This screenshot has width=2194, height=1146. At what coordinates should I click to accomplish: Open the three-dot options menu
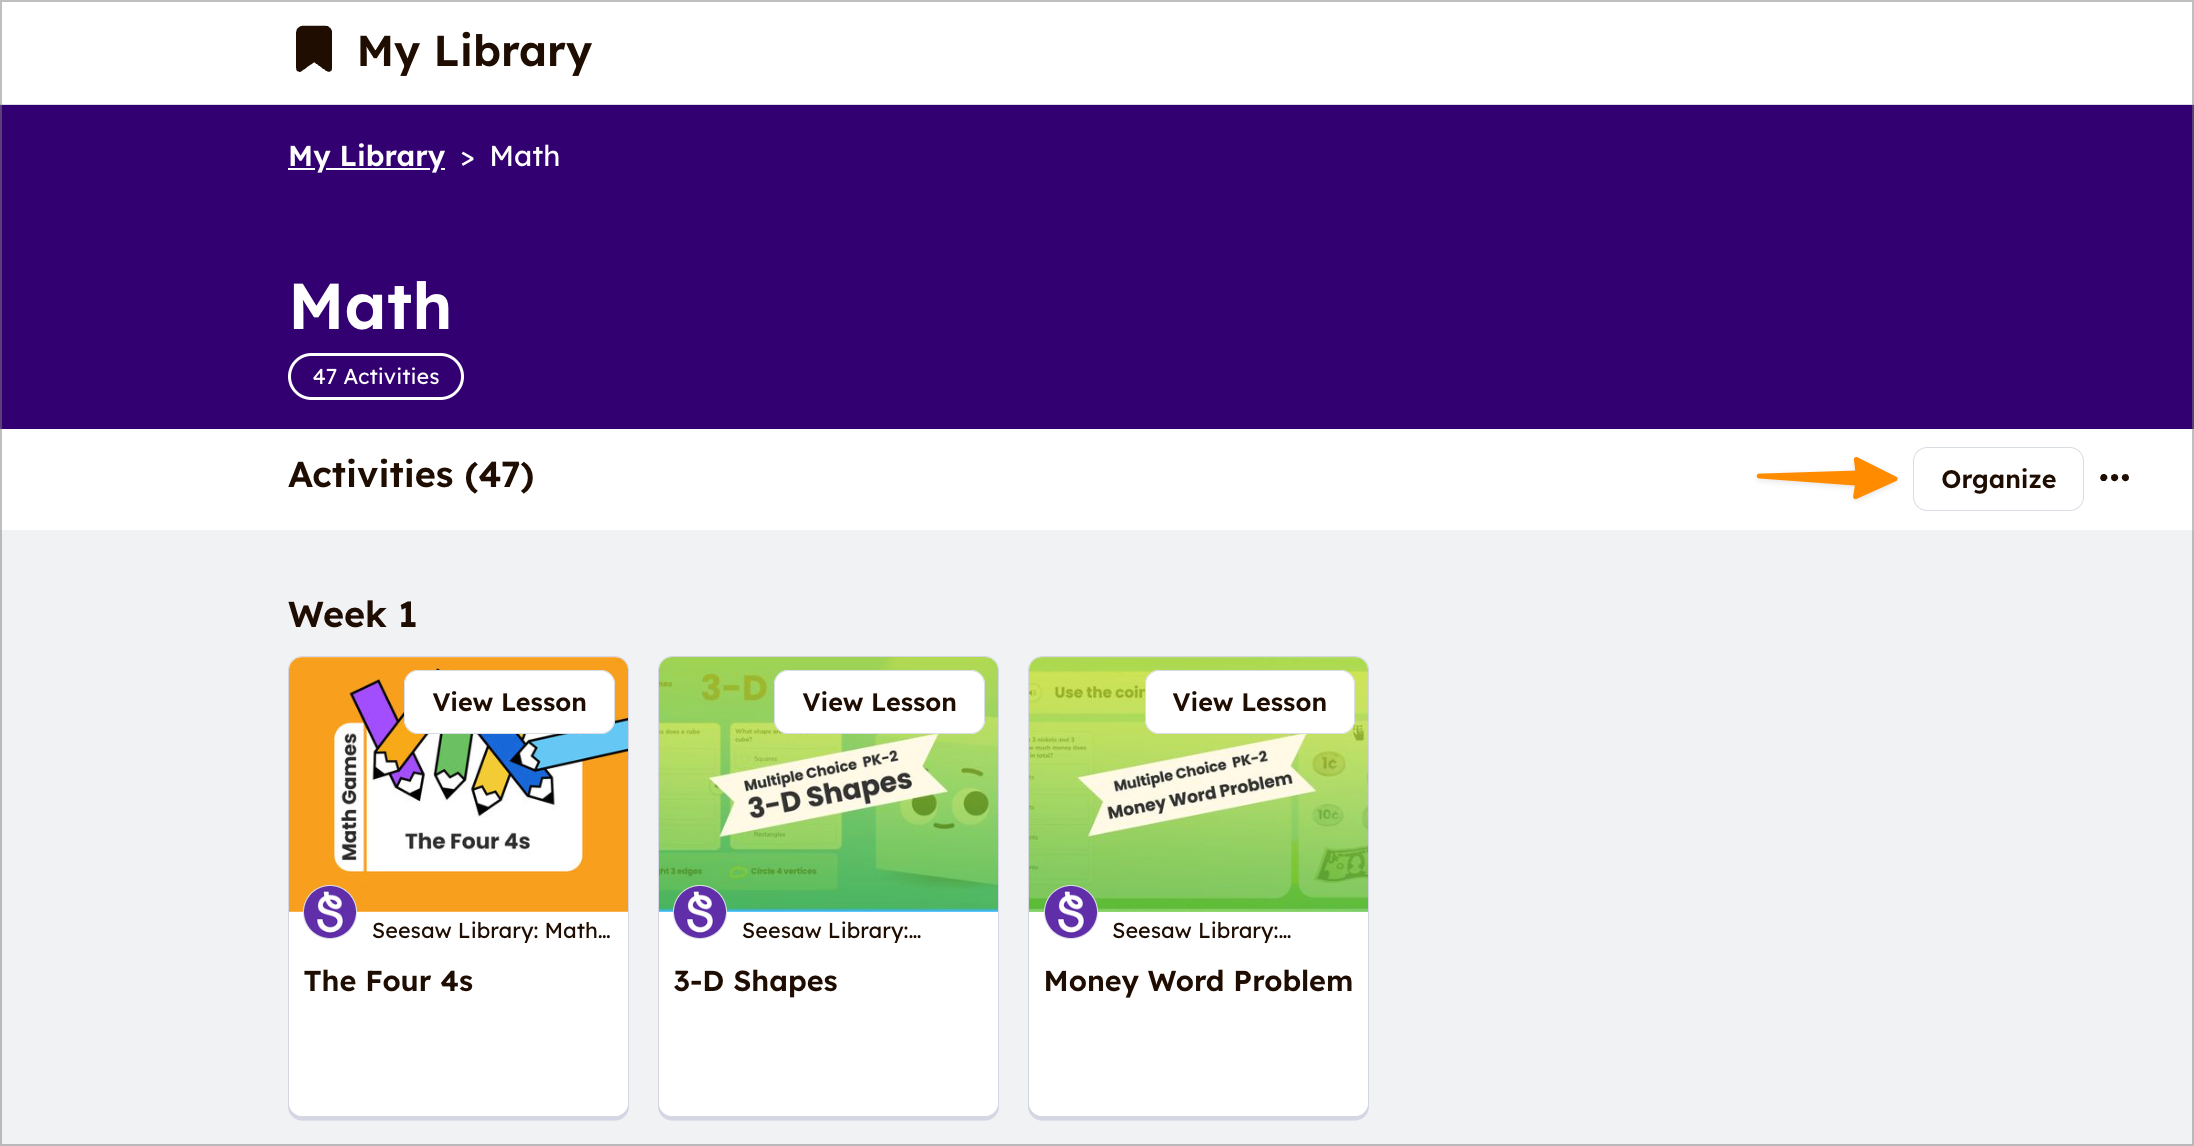tap(2115, 478)
